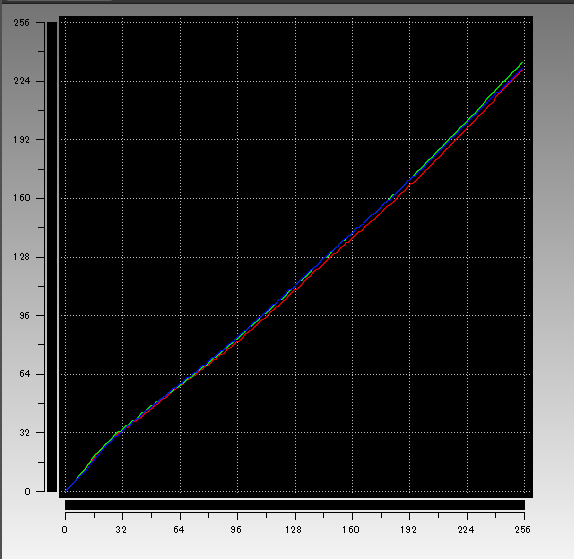Click grid intersection of input 64, output 192
Image resolution: width=574 pixels, height=559 pixels.
[180, 139]
